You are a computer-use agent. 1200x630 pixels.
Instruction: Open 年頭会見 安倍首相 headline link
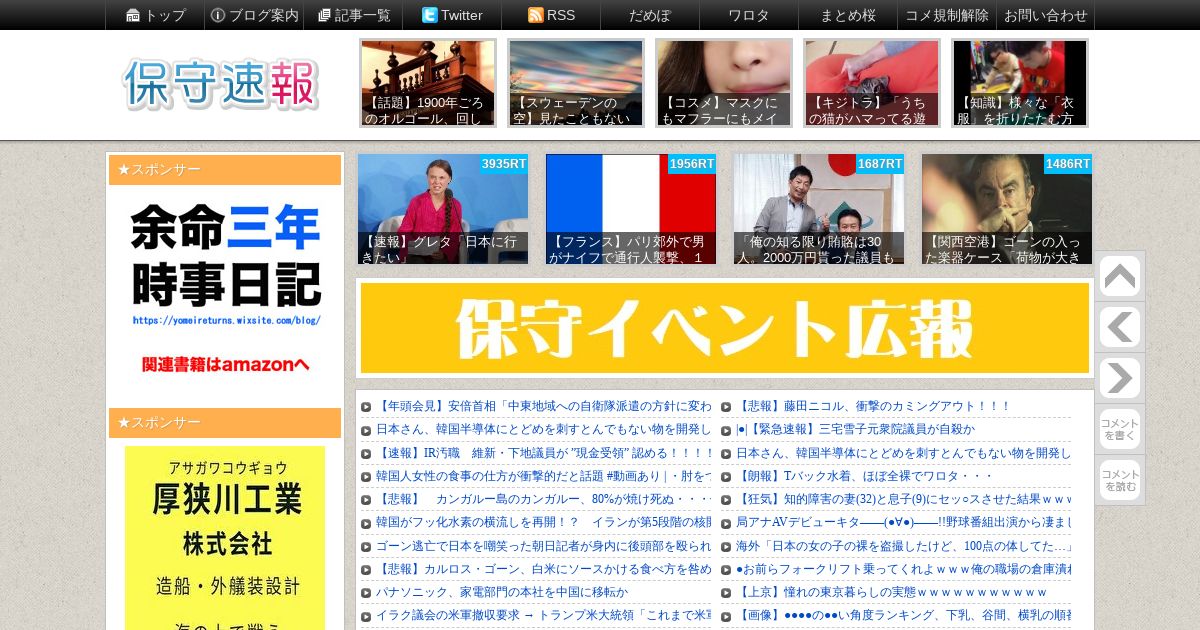coord(543,406)
